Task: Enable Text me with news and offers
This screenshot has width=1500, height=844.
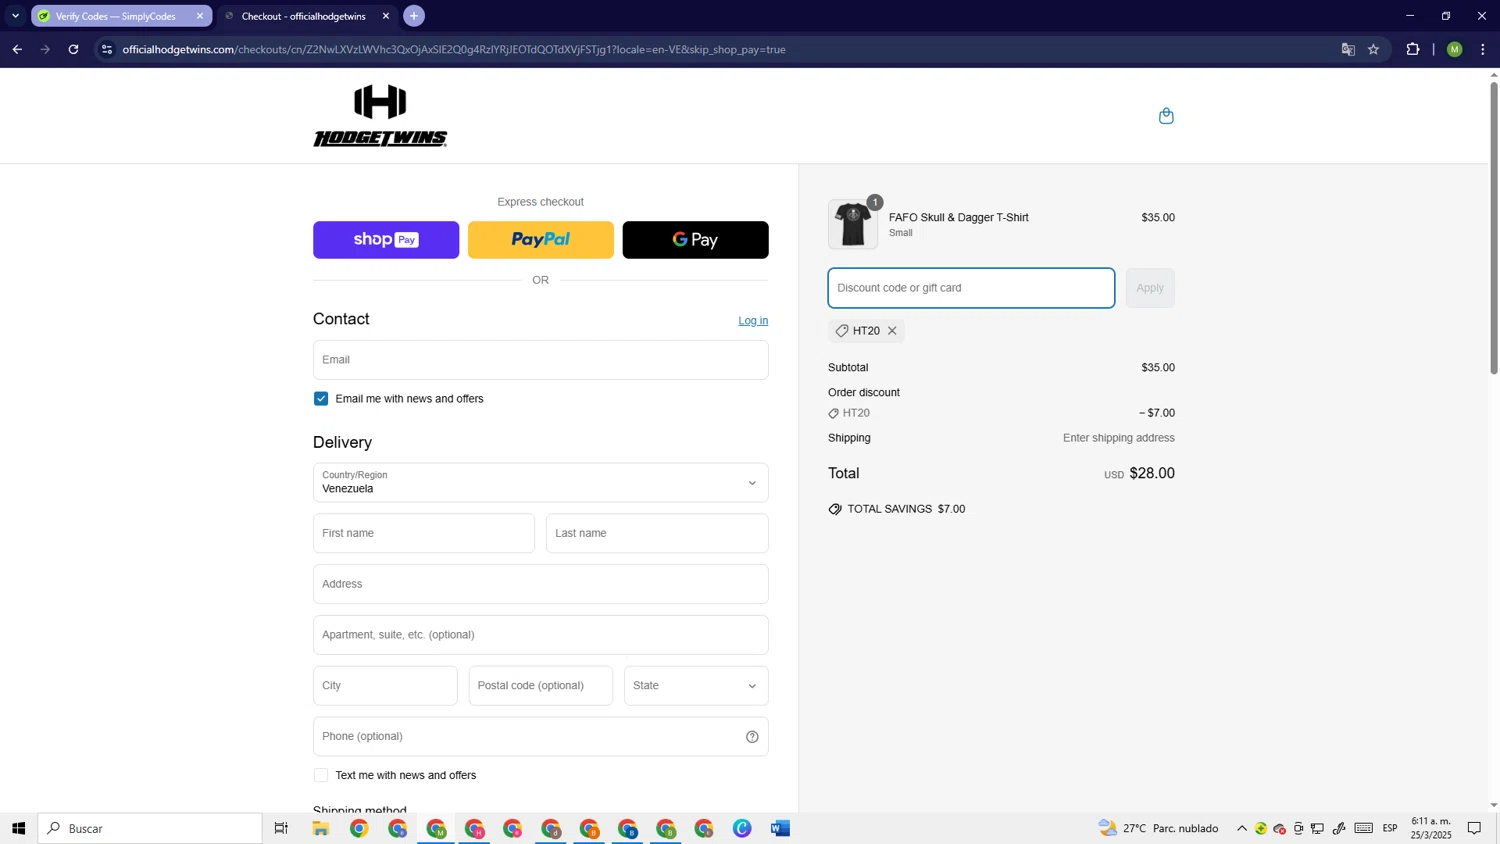Action: click(x=321, y=775)
